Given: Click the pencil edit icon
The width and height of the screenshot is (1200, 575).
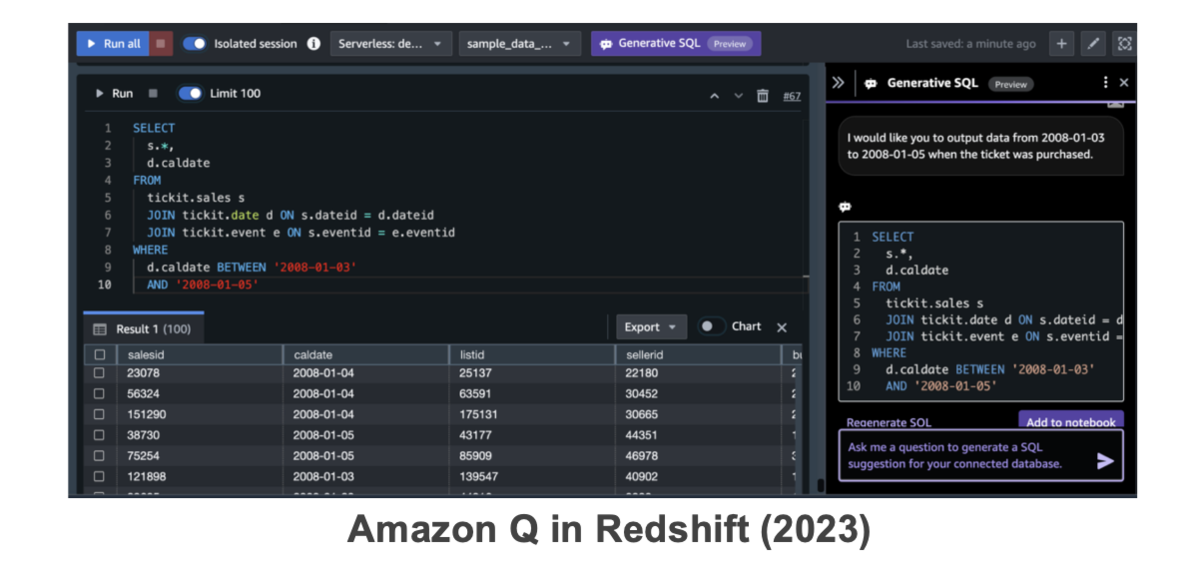Looking at the screenshot, I should (1093, 44).
